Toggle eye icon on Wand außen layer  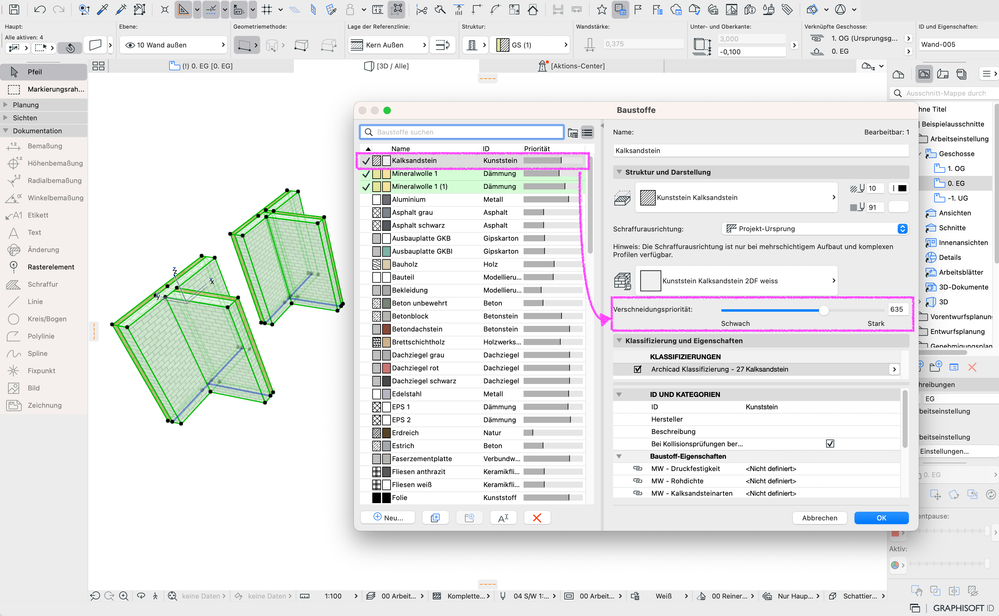pyautogui.click(x=130, y=46)
